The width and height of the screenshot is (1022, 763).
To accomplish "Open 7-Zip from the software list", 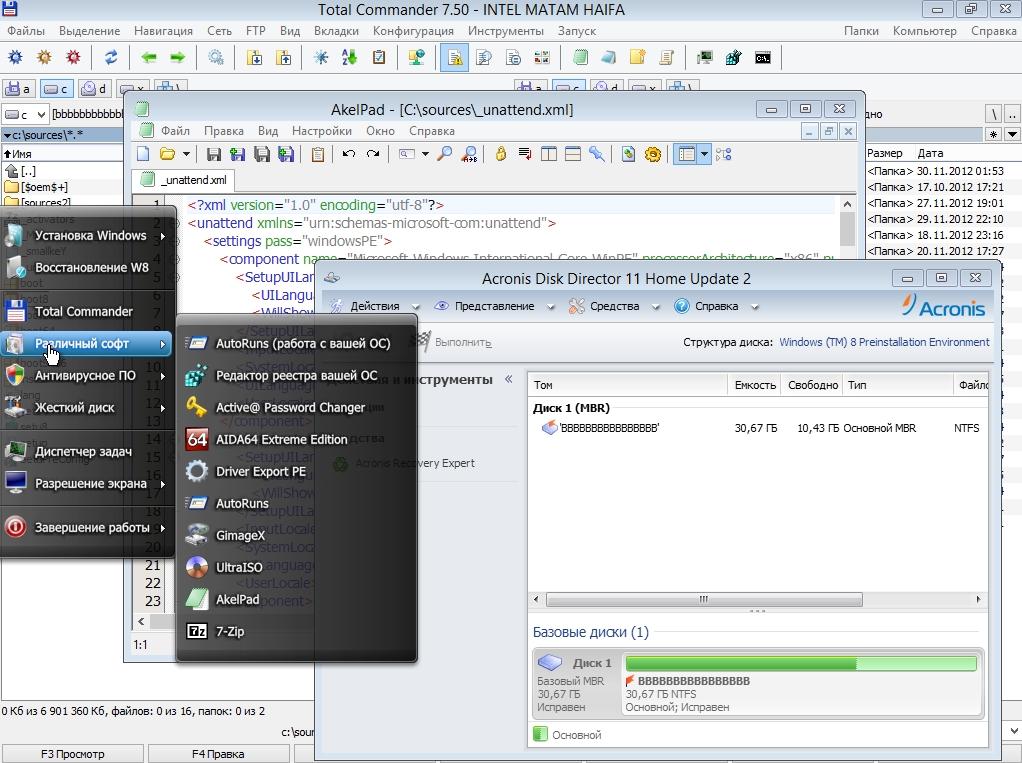I will point(229,631).
